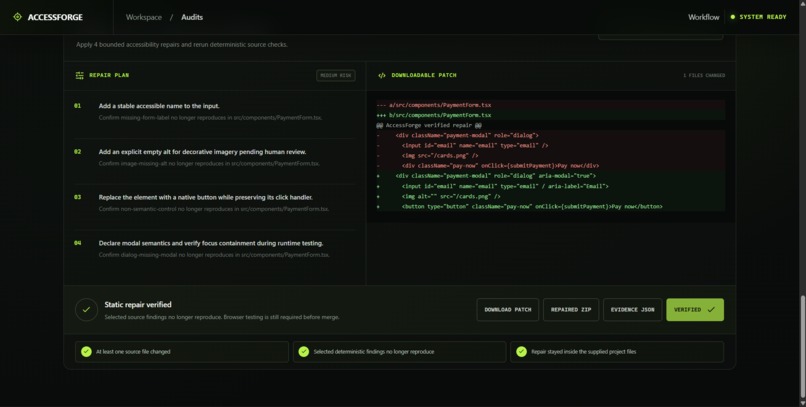This screenshot has height=407, width=806.
Task: Click the '--- a/src/components/PaymentForm.tsx' diff line
Action: [551, 105]
